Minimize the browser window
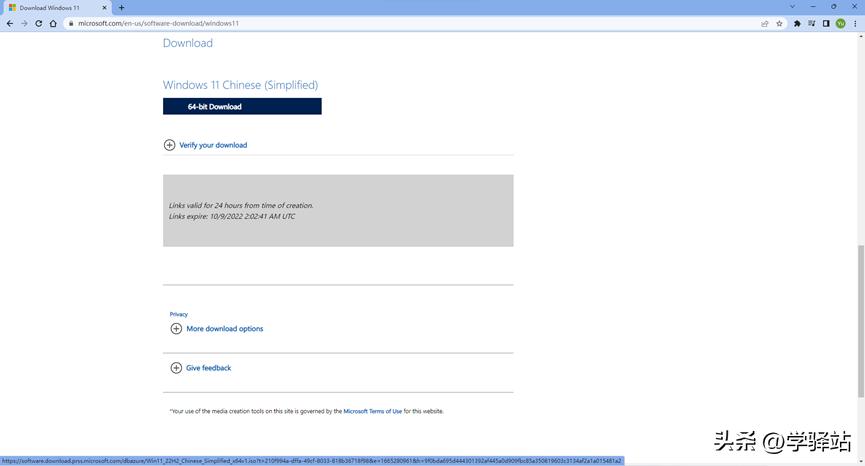This screenshot has height=466, width=865. coord(813,7)
